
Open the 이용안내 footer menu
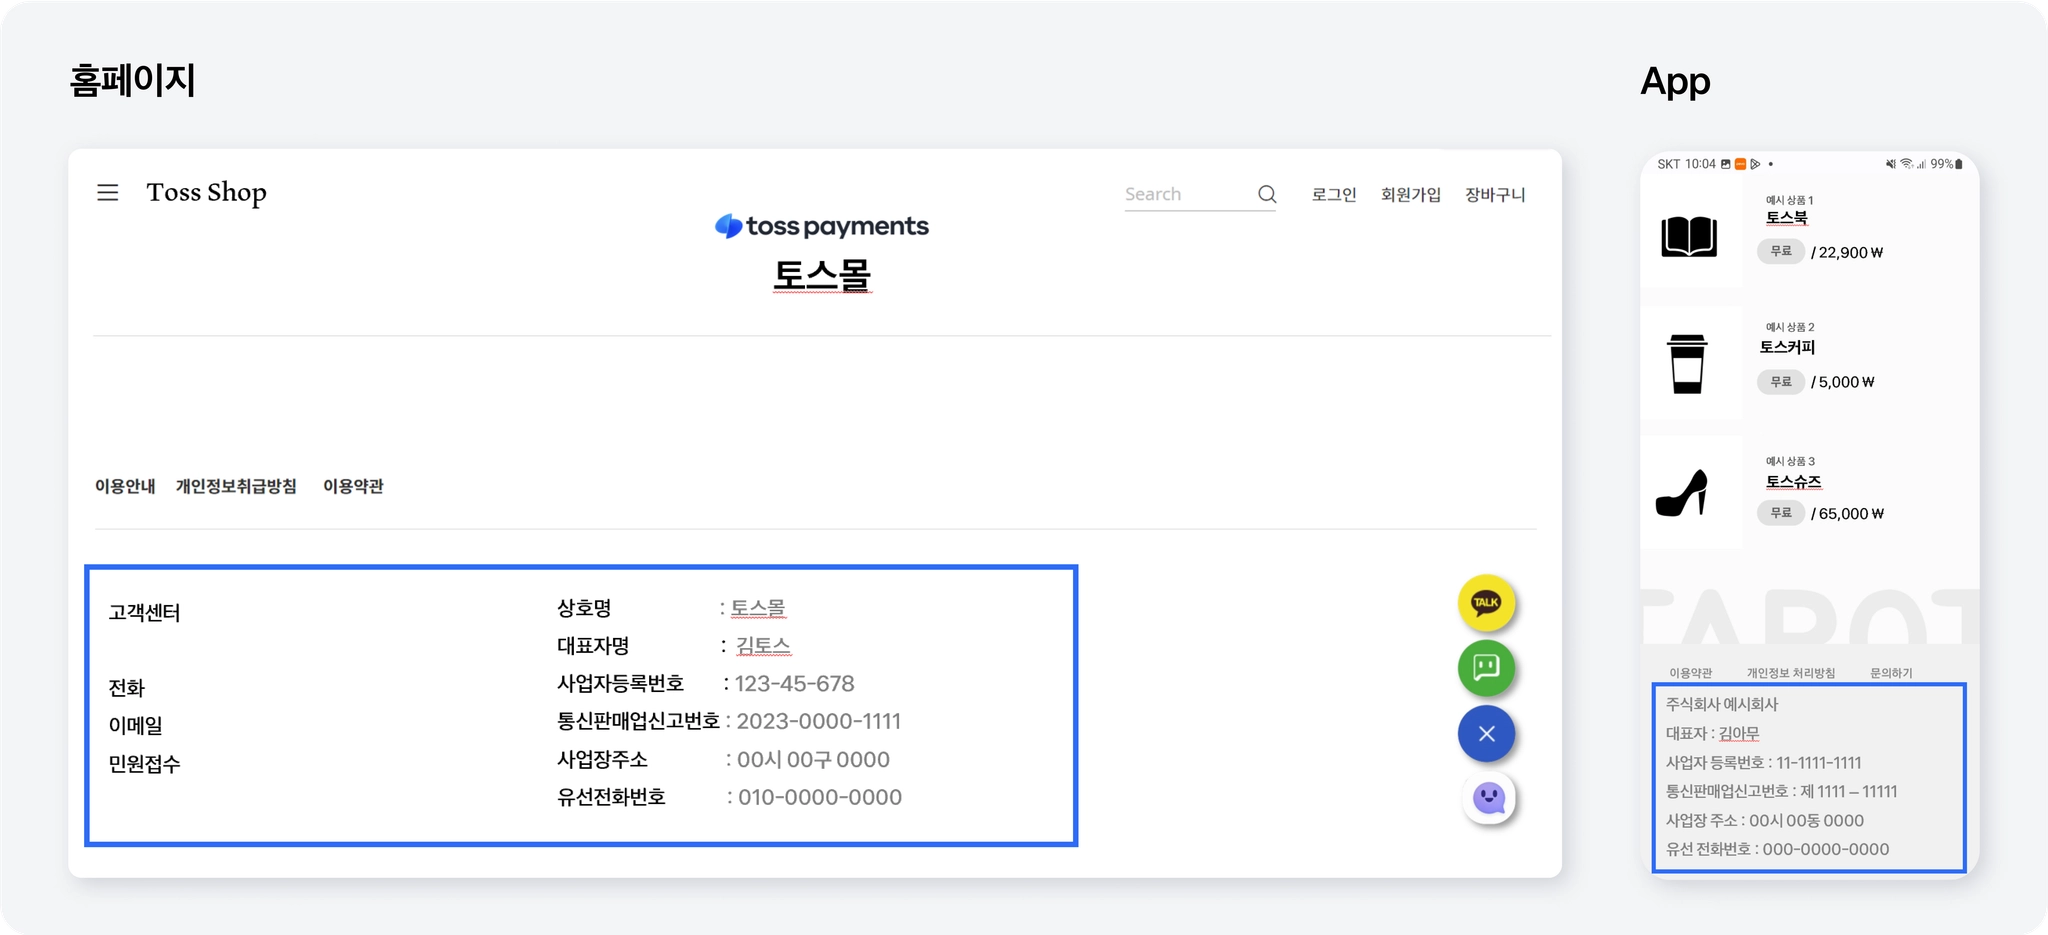(x=125, y=486)
